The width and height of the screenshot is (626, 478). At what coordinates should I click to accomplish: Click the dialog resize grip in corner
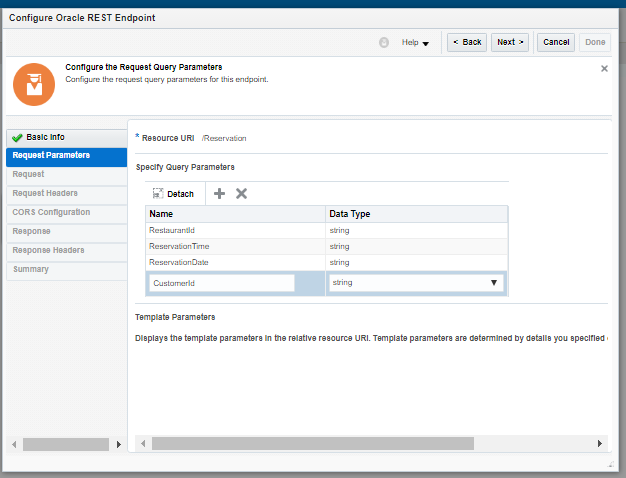[x=611, y=464]
